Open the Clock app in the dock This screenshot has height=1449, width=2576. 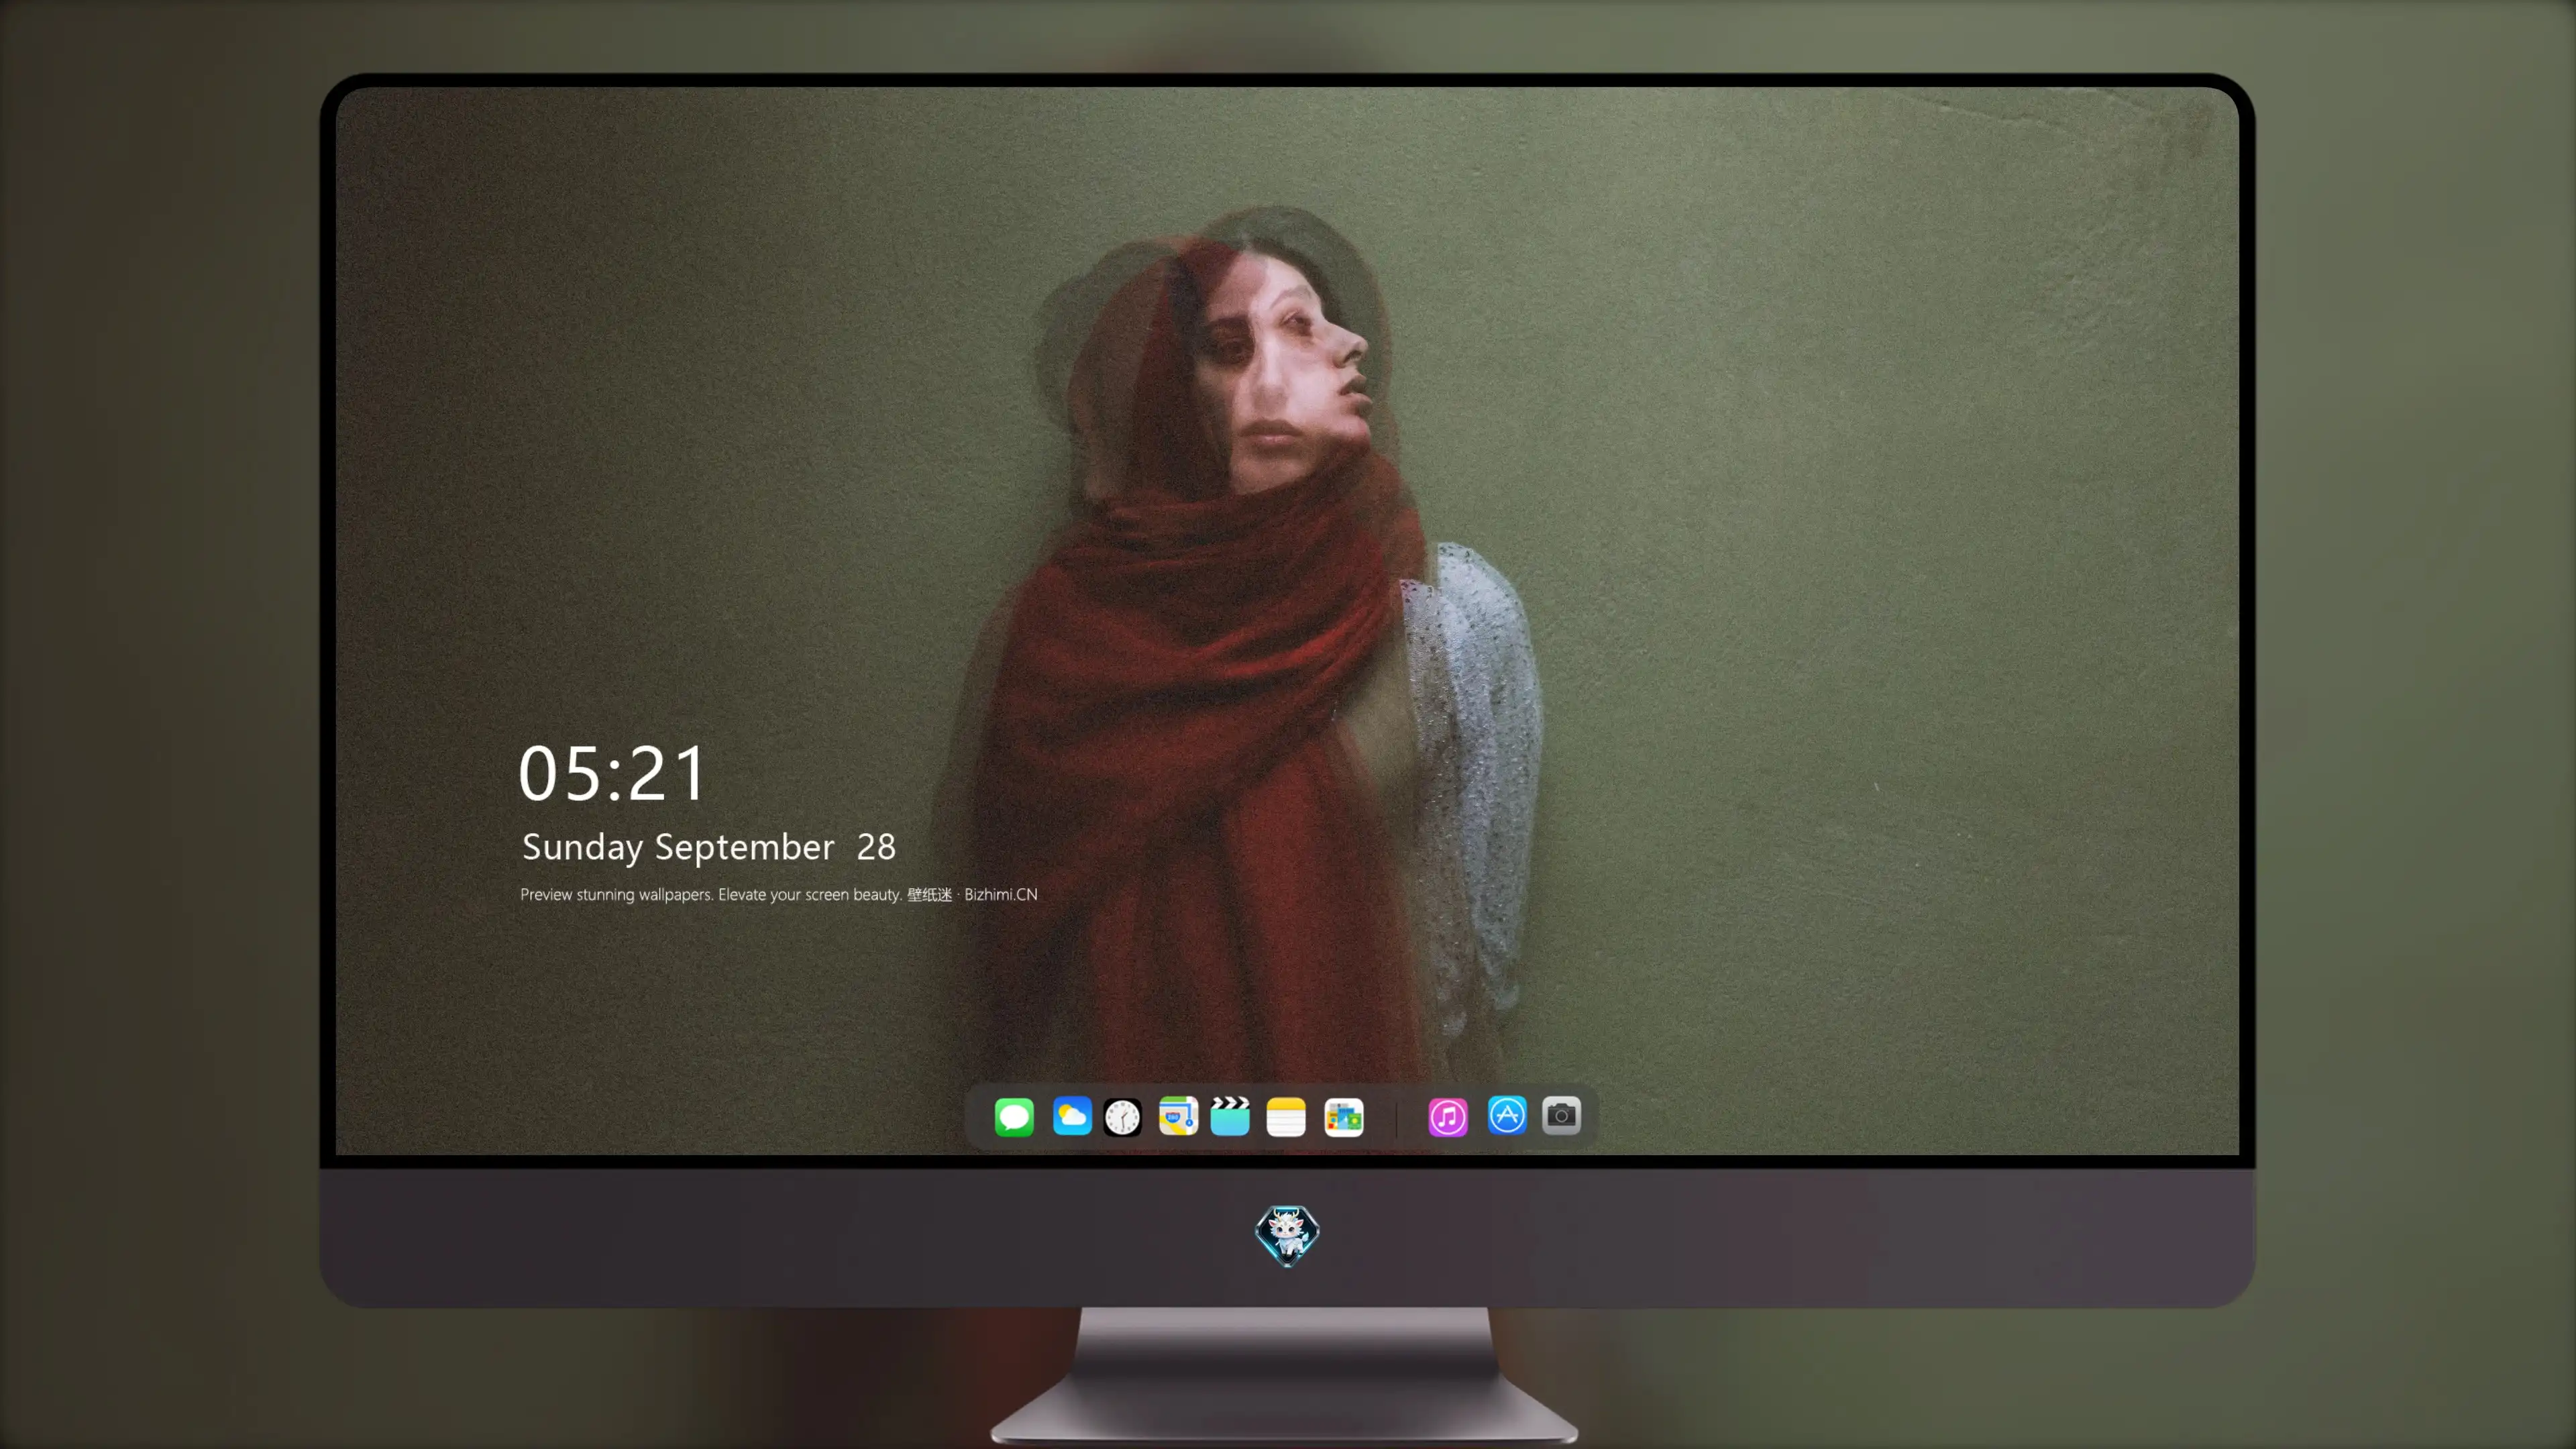[1122, 1117]
